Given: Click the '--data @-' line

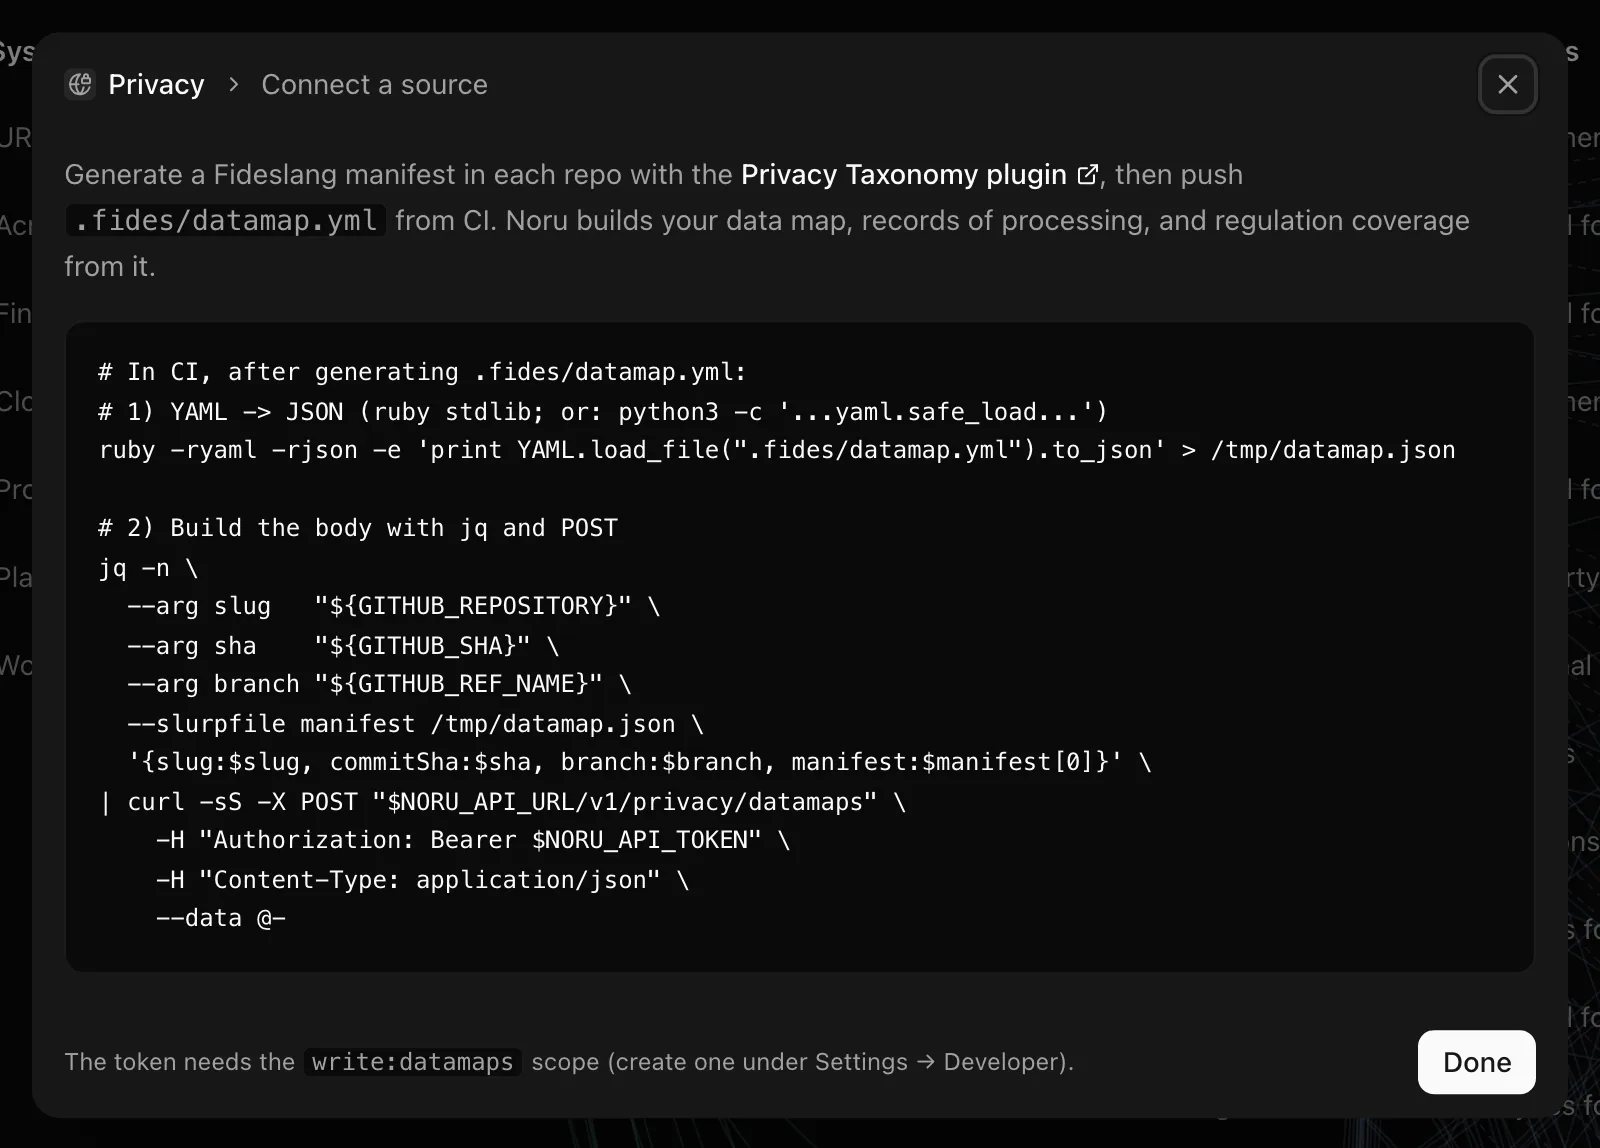Looking at the screenshot, I should click(221, 918).
